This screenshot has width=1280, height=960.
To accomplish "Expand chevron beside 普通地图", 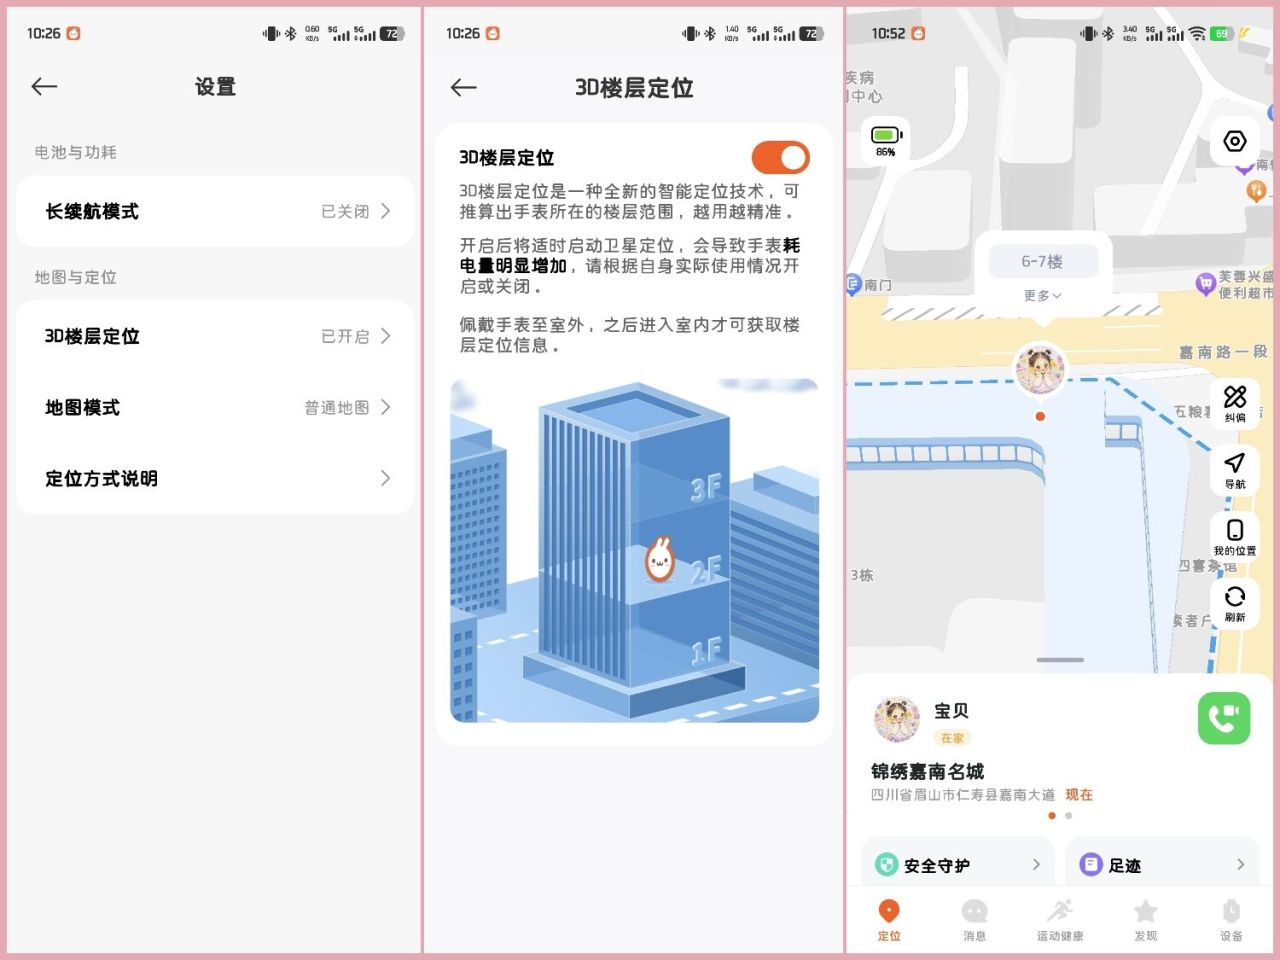I will point(386,407).
